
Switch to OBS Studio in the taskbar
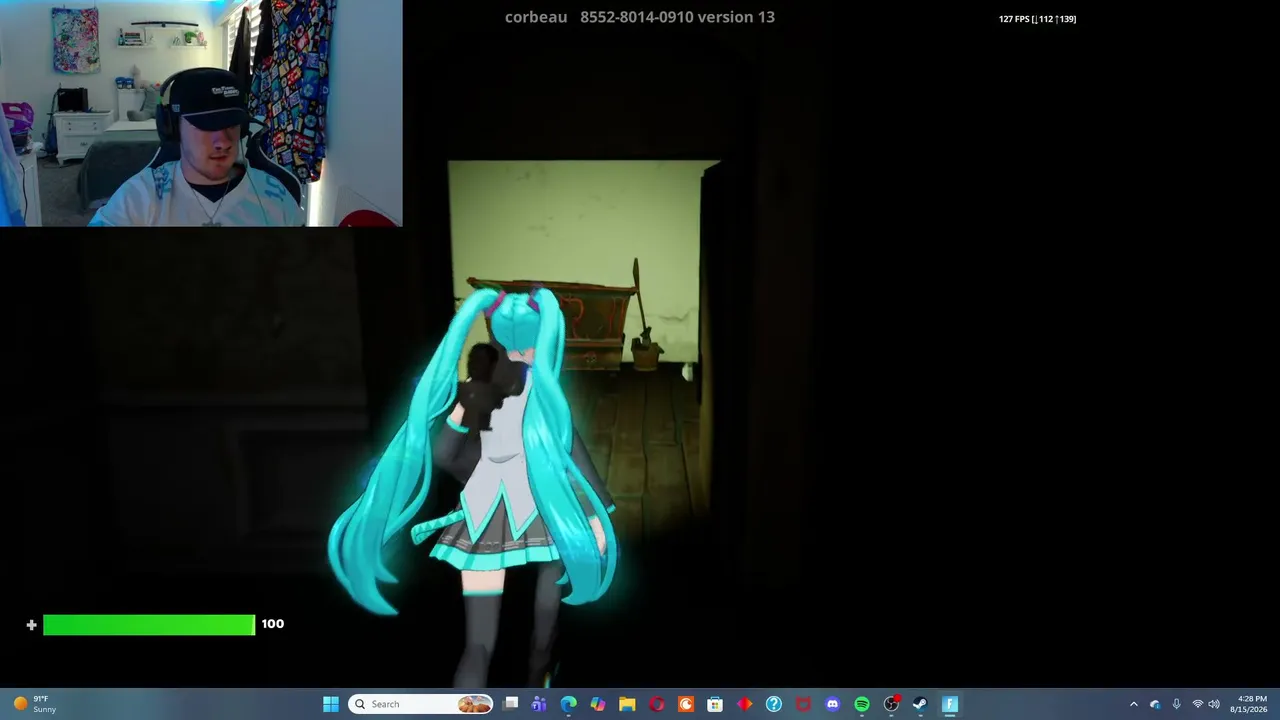(891, 704)
